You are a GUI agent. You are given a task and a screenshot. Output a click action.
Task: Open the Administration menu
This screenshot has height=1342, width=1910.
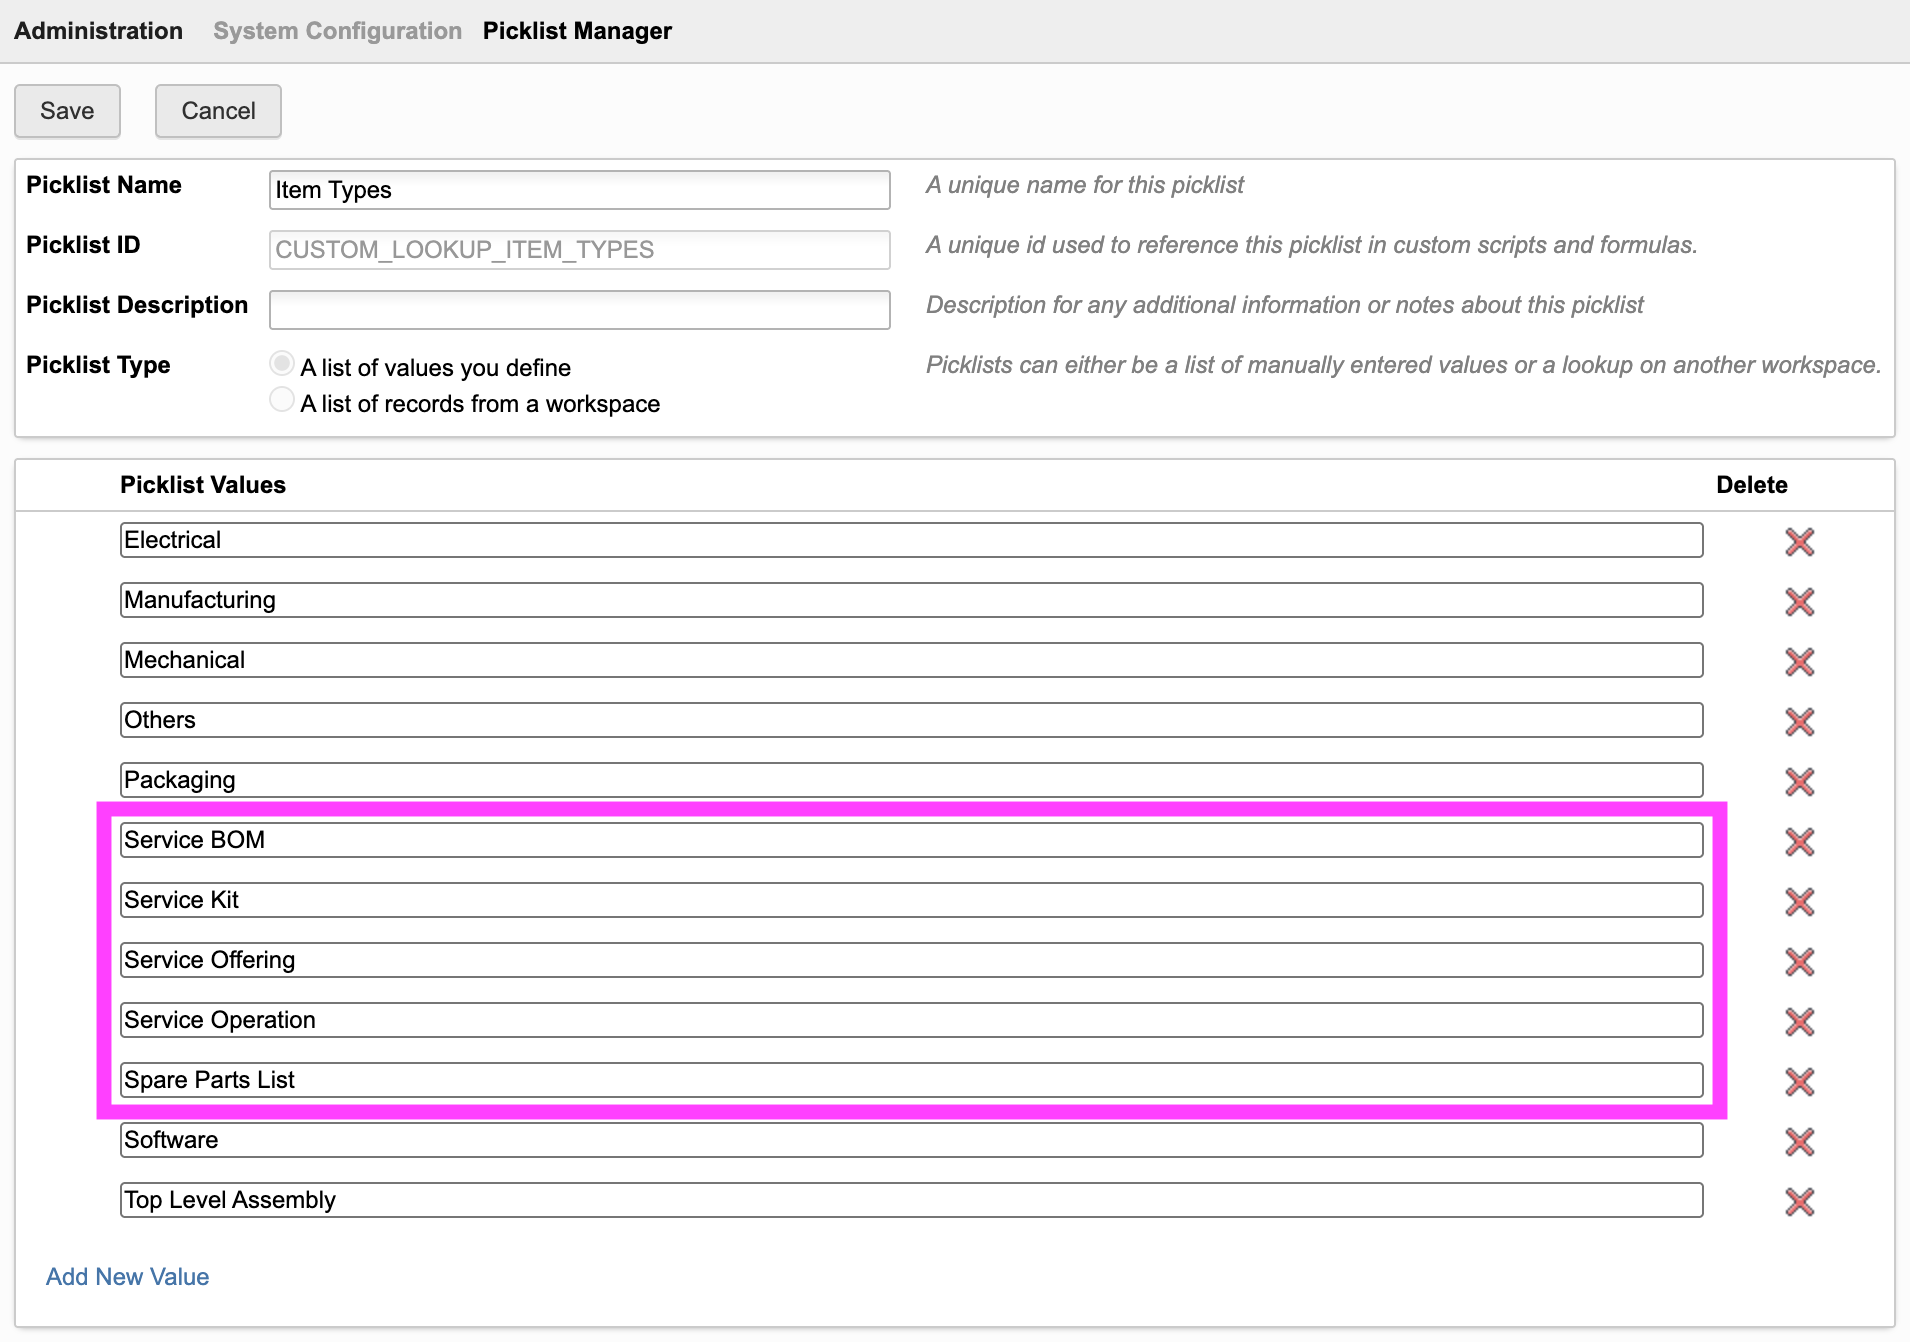pos(98,31)
